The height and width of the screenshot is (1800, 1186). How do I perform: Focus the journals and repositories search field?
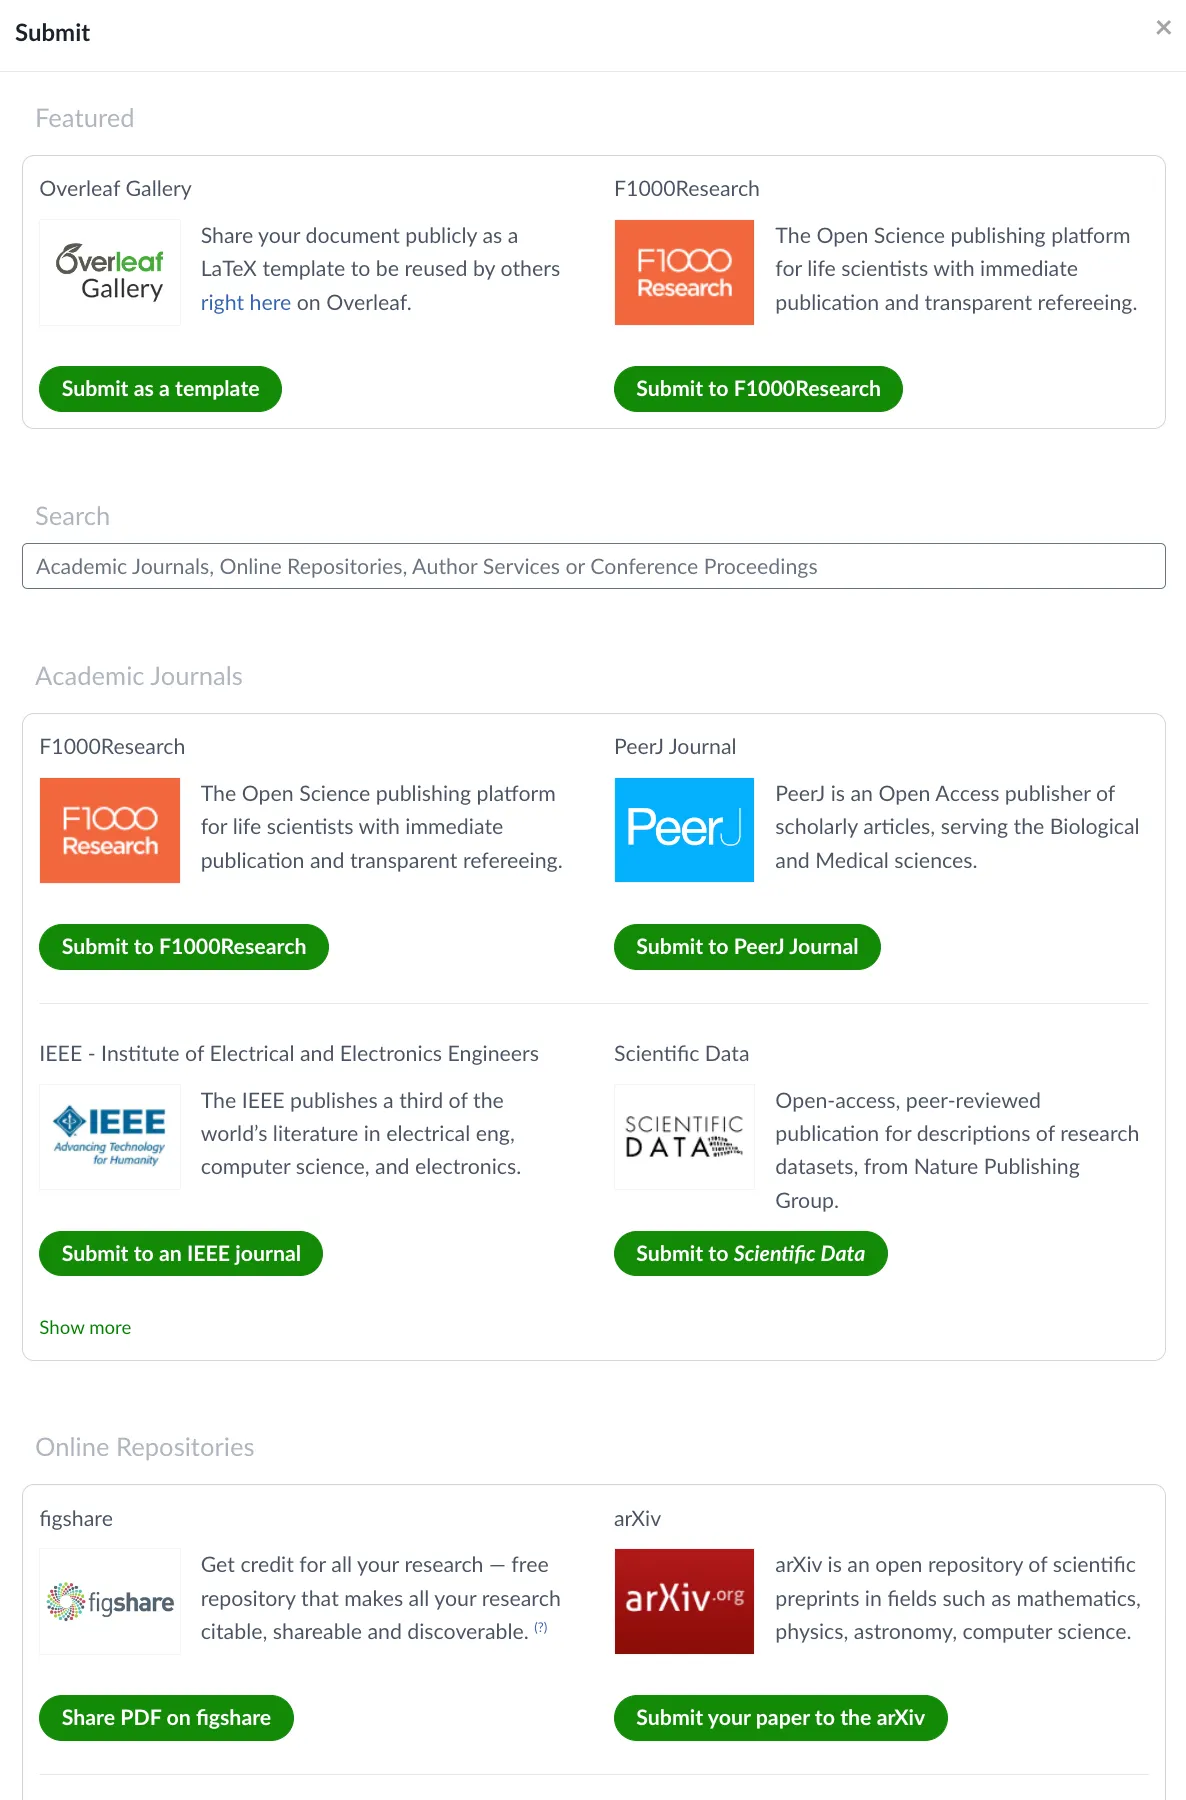(x=593, y=567)
